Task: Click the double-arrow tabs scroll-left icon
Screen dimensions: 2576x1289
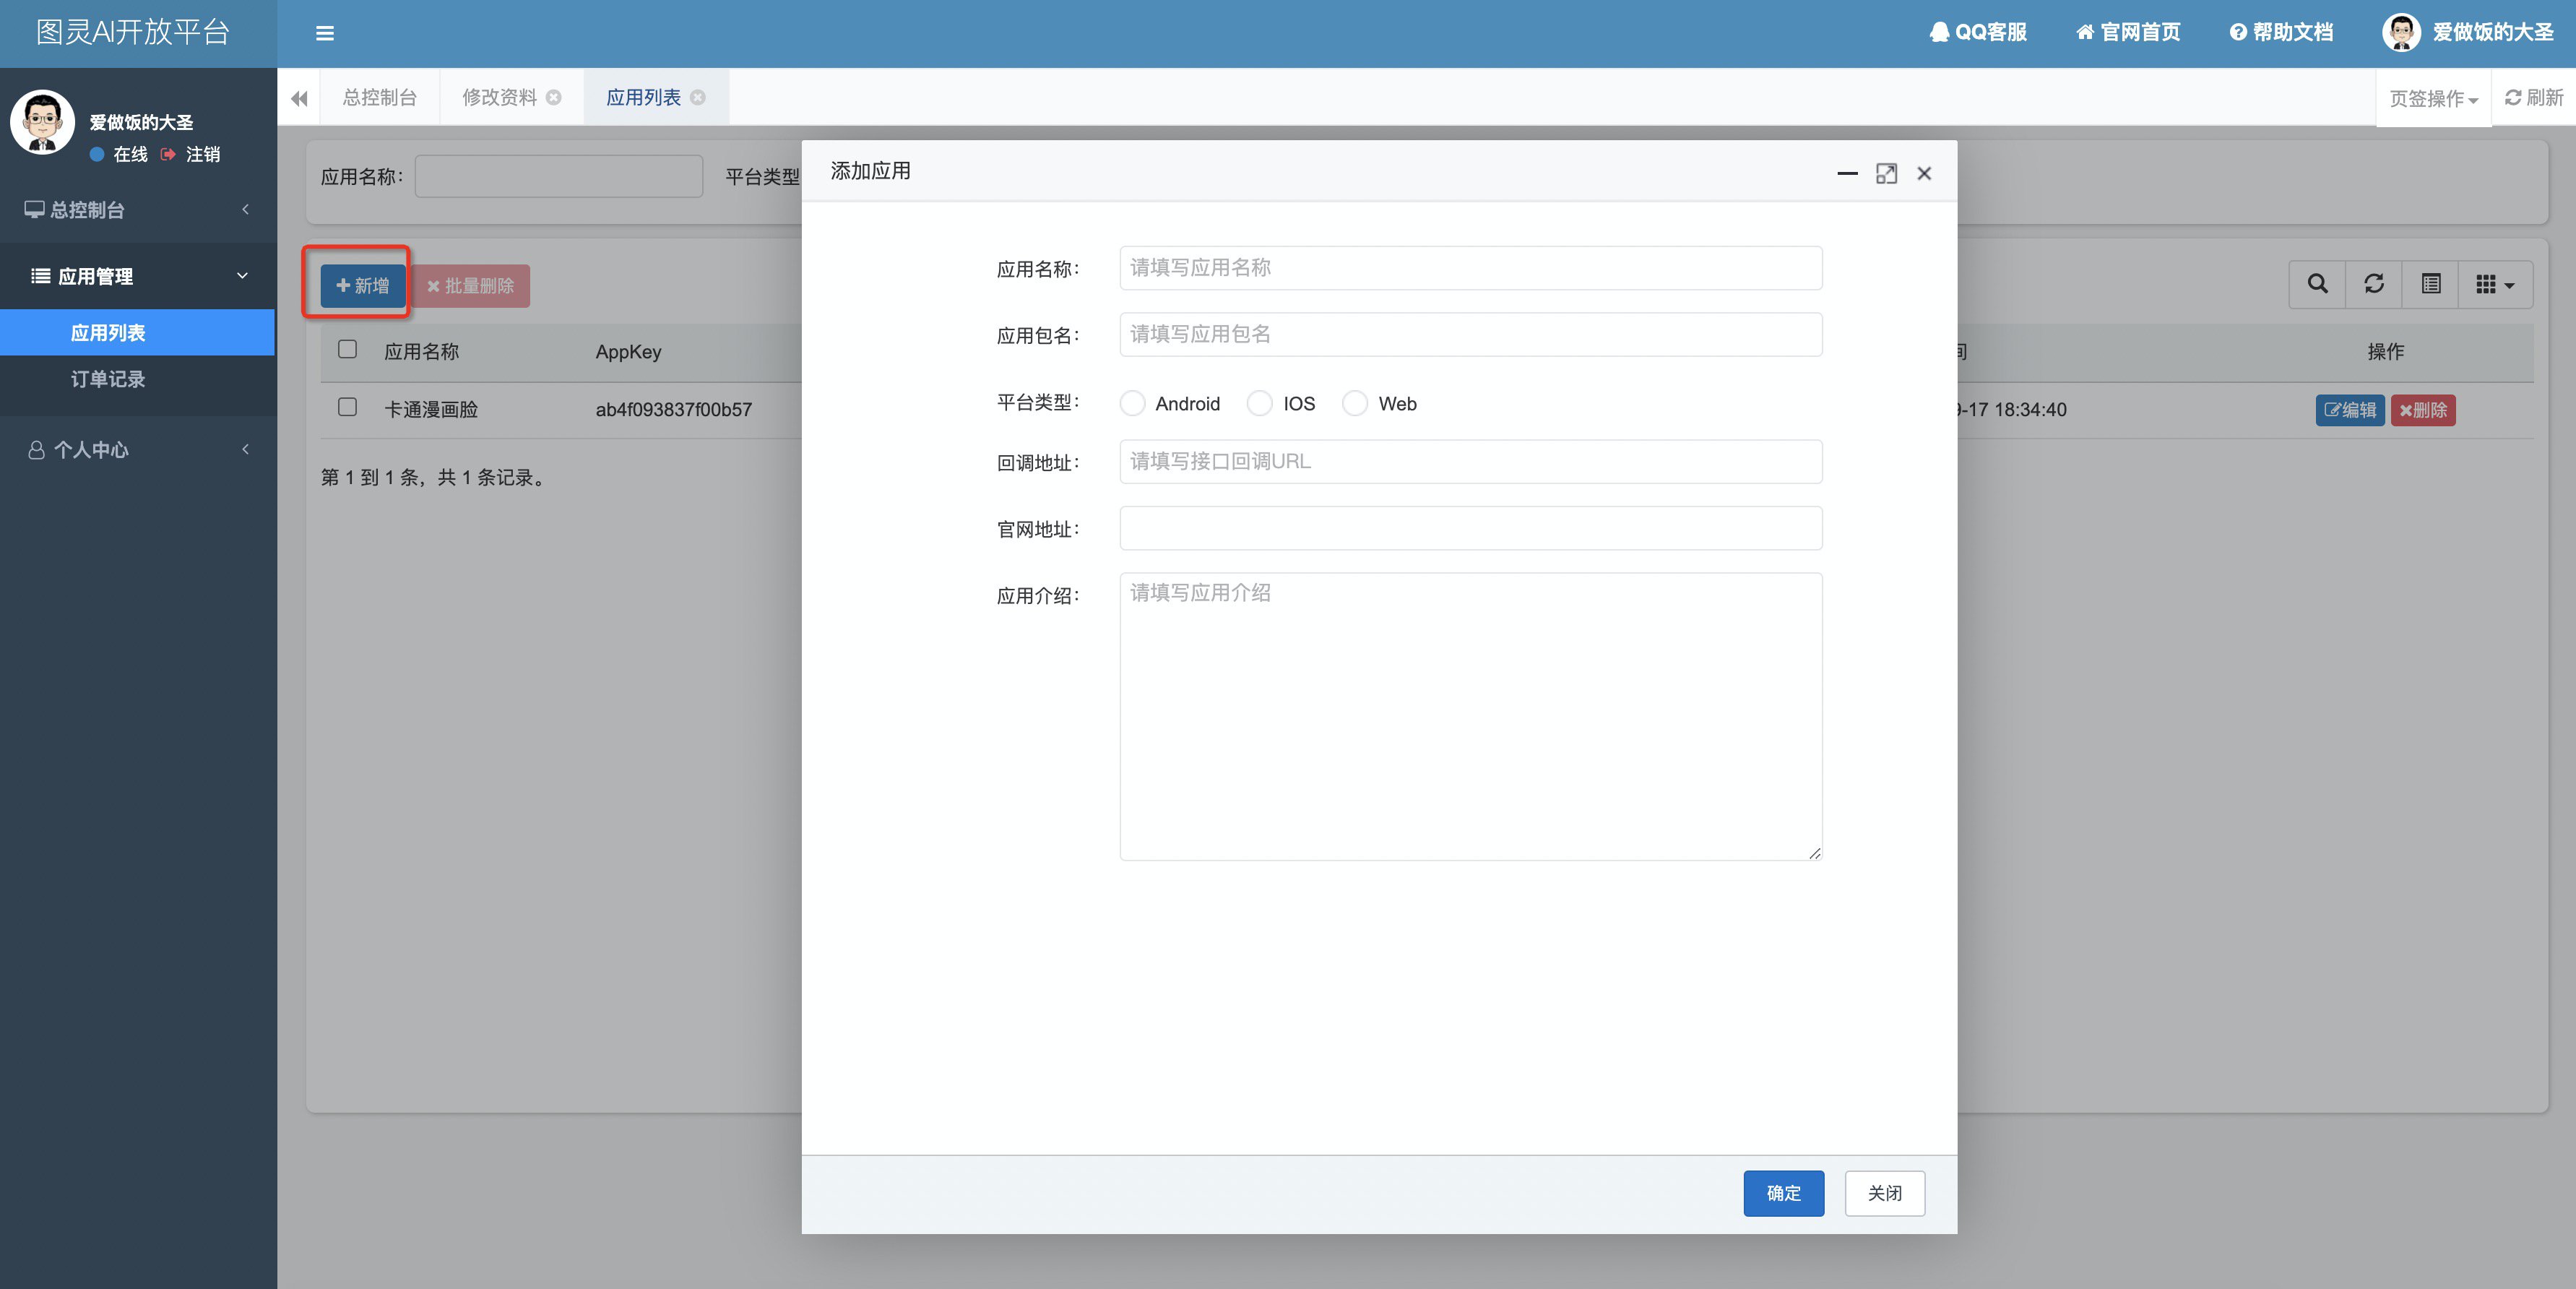Action: coord(299,98)
